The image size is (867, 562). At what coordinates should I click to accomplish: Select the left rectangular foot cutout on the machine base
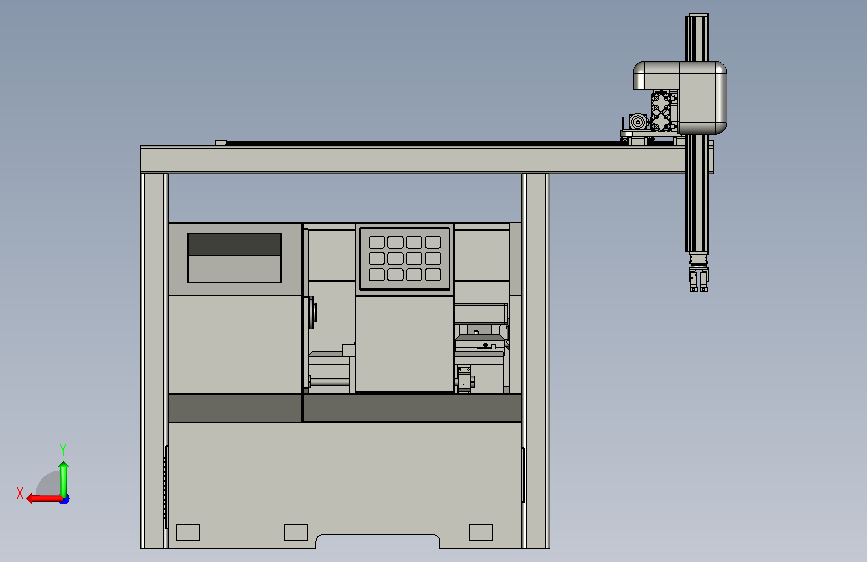pyautogui.click(x=188, y=532)
